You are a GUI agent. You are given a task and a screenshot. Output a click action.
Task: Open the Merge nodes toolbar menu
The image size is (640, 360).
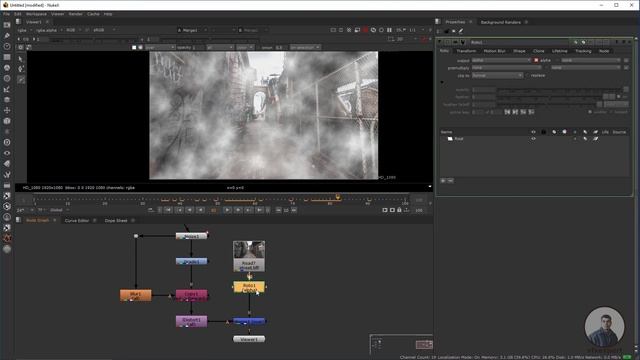click(7, 100)
